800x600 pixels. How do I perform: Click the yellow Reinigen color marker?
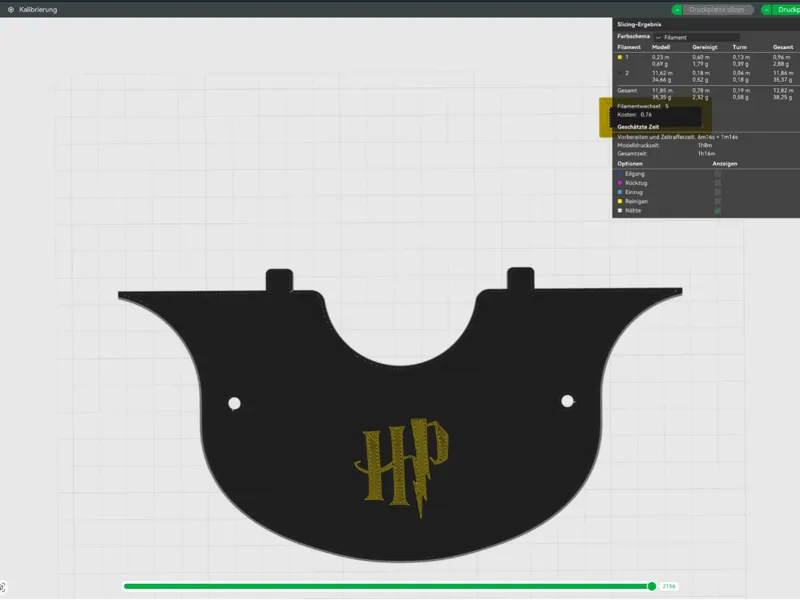620,202
